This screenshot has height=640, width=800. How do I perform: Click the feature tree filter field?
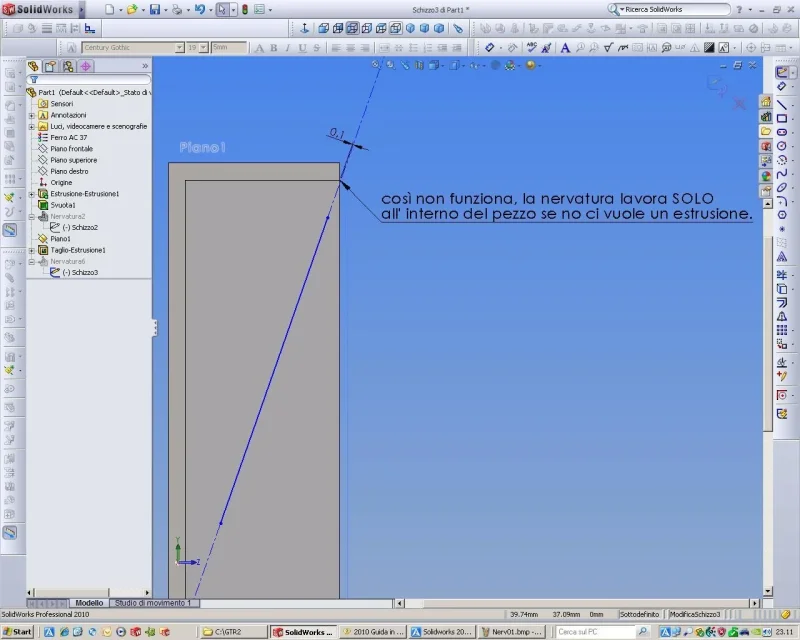click(90, 80)
